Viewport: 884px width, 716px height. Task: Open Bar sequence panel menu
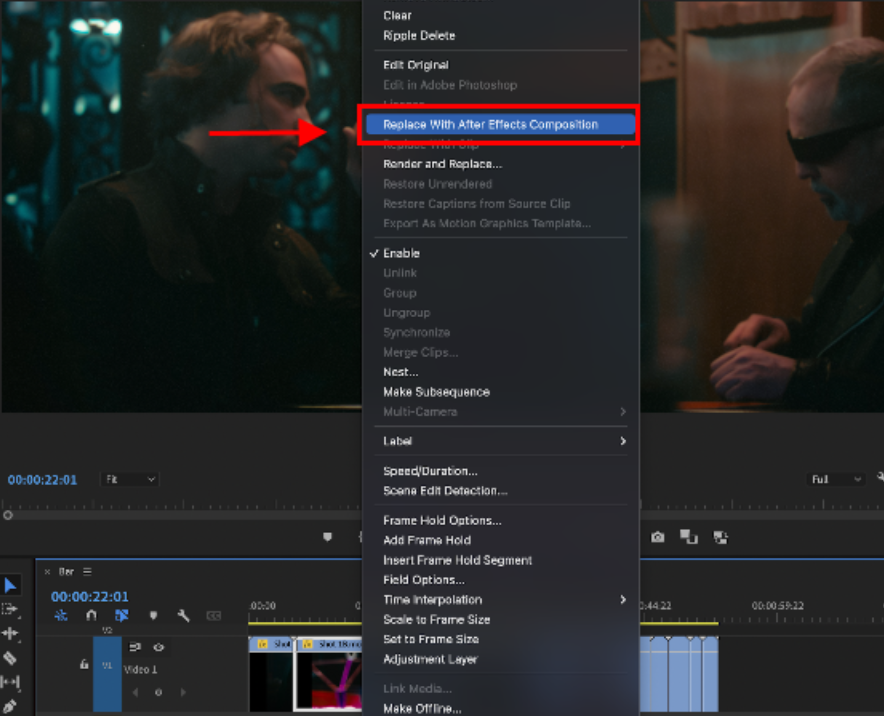pyautogui.click(x=87, y=572)
